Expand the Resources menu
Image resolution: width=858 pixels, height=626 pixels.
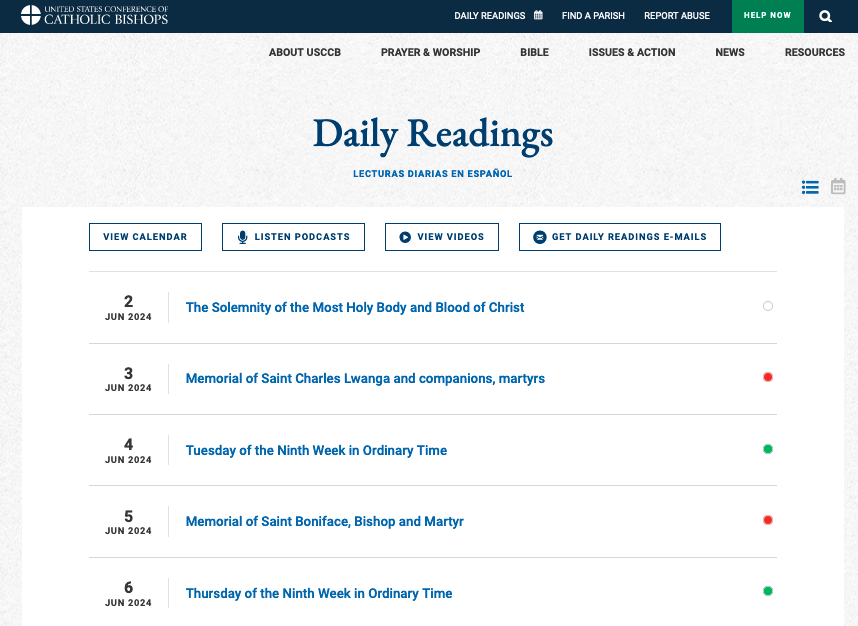pos(815,52)
